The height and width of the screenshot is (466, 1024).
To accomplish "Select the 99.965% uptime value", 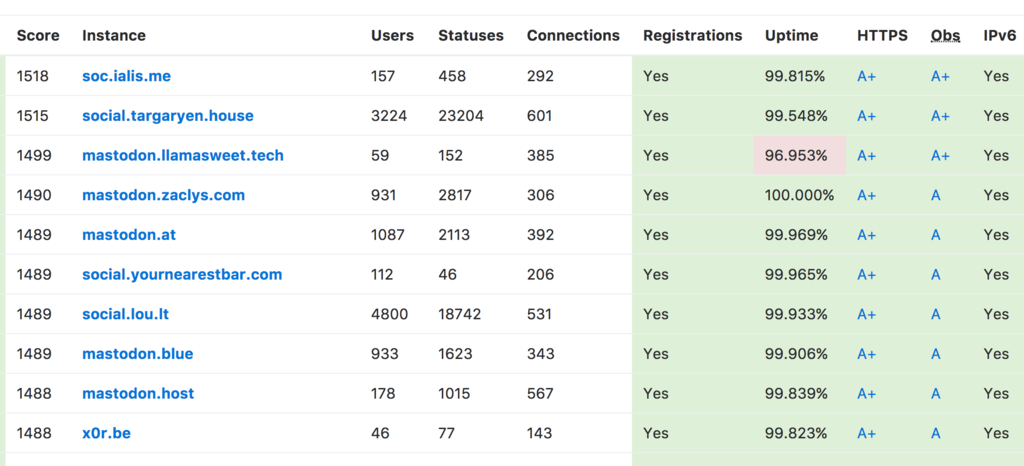I will pyautogui.click(x=796, y=275).
